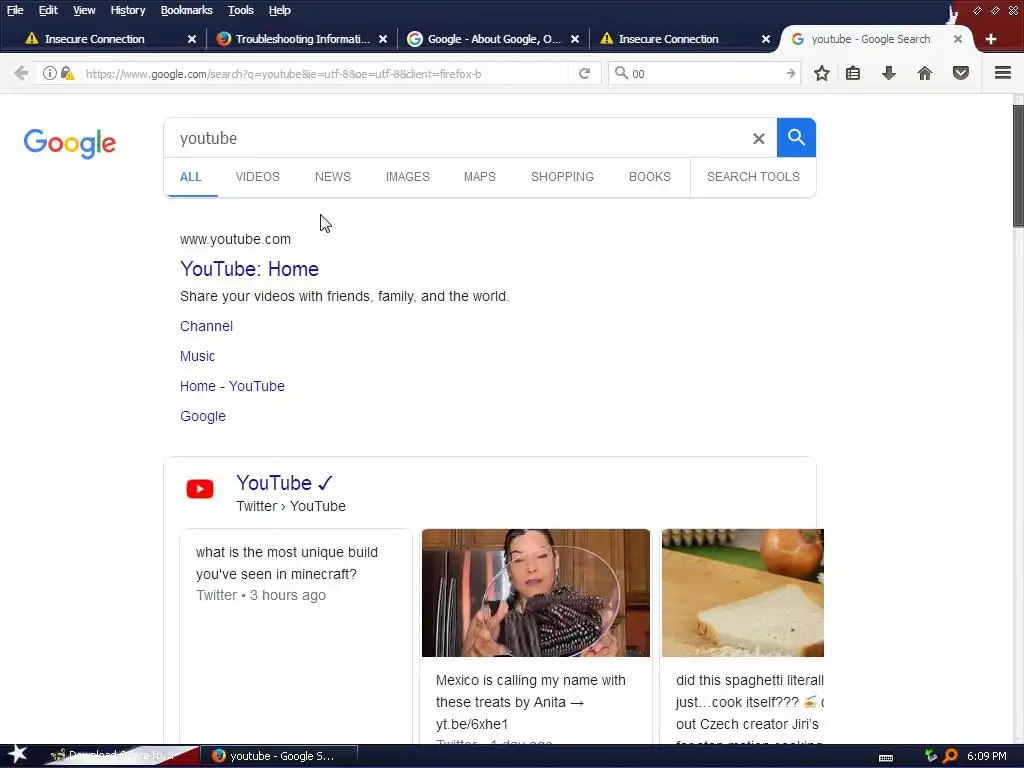Open the Firefox hamburger menu
This screenshot has height=768, width=1024.
(x=1002, y=73)
